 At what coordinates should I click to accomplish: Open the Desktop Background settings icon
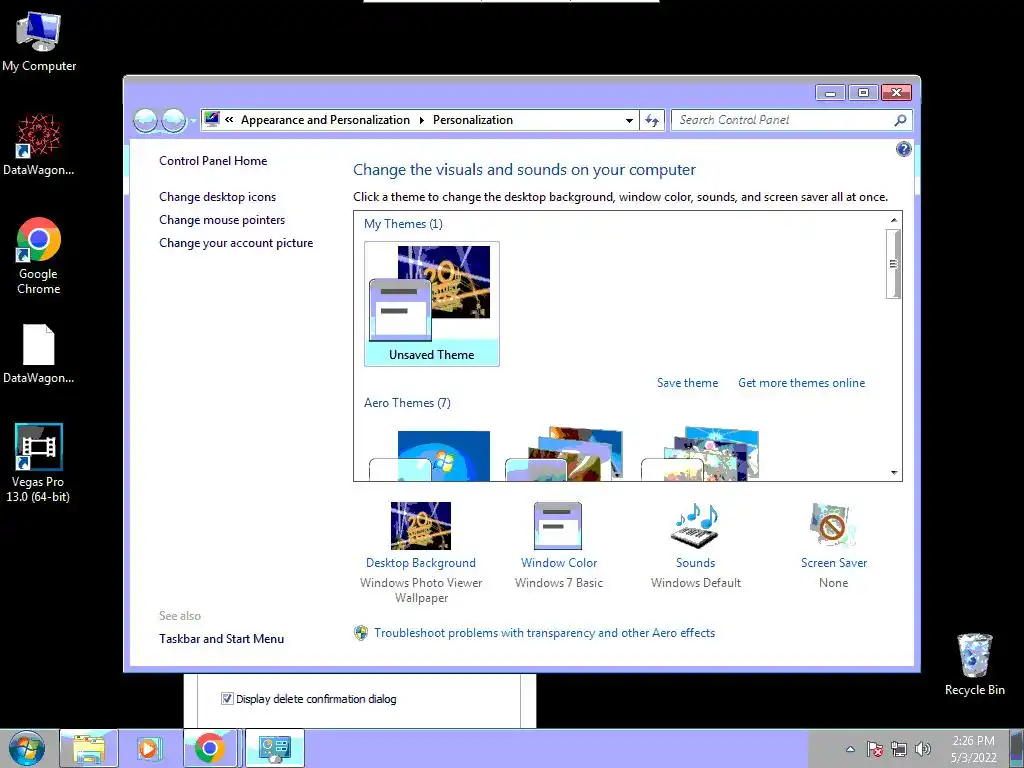(421, 526)
